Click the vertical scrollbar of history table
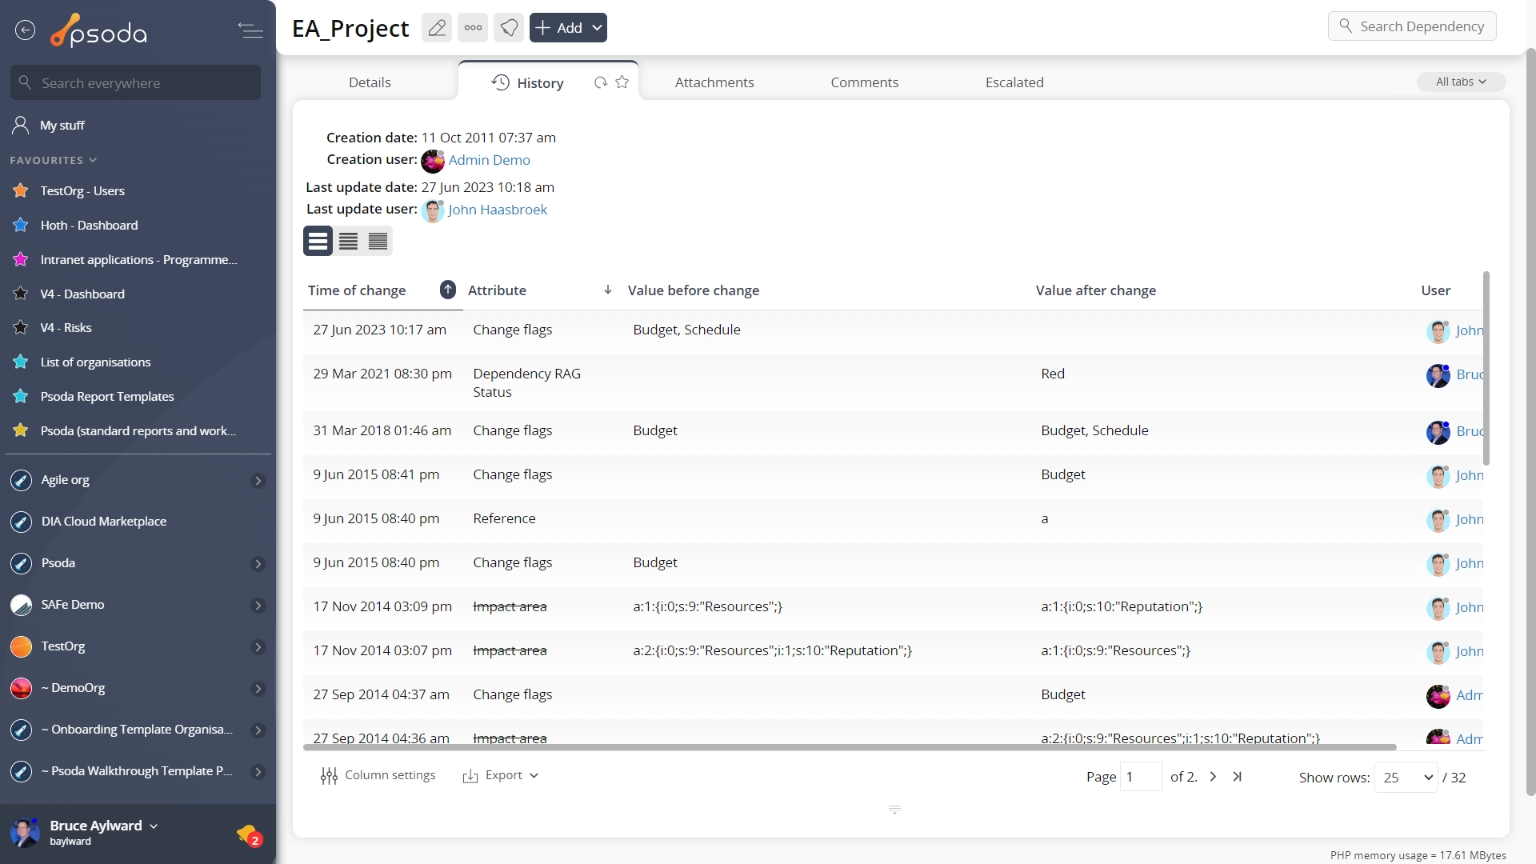Image resolution: width=1536 pixels, height=864 pixels. (x=1486, y=368)
